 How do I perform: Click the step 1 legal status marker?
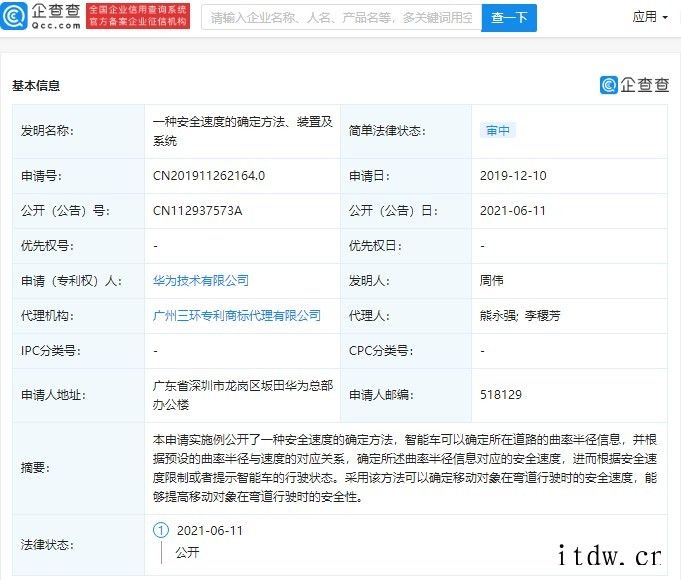(x=161, y=530)
